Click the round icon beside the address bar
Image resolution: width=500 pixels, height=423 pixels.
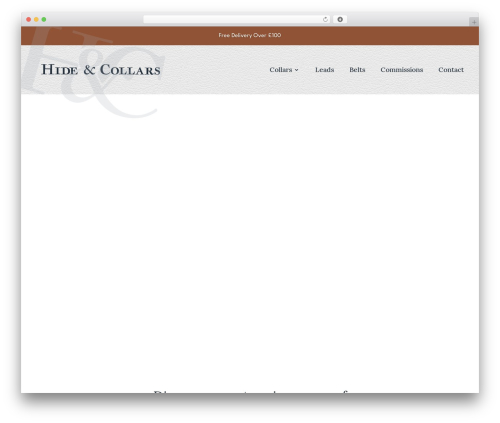point(340,19)
